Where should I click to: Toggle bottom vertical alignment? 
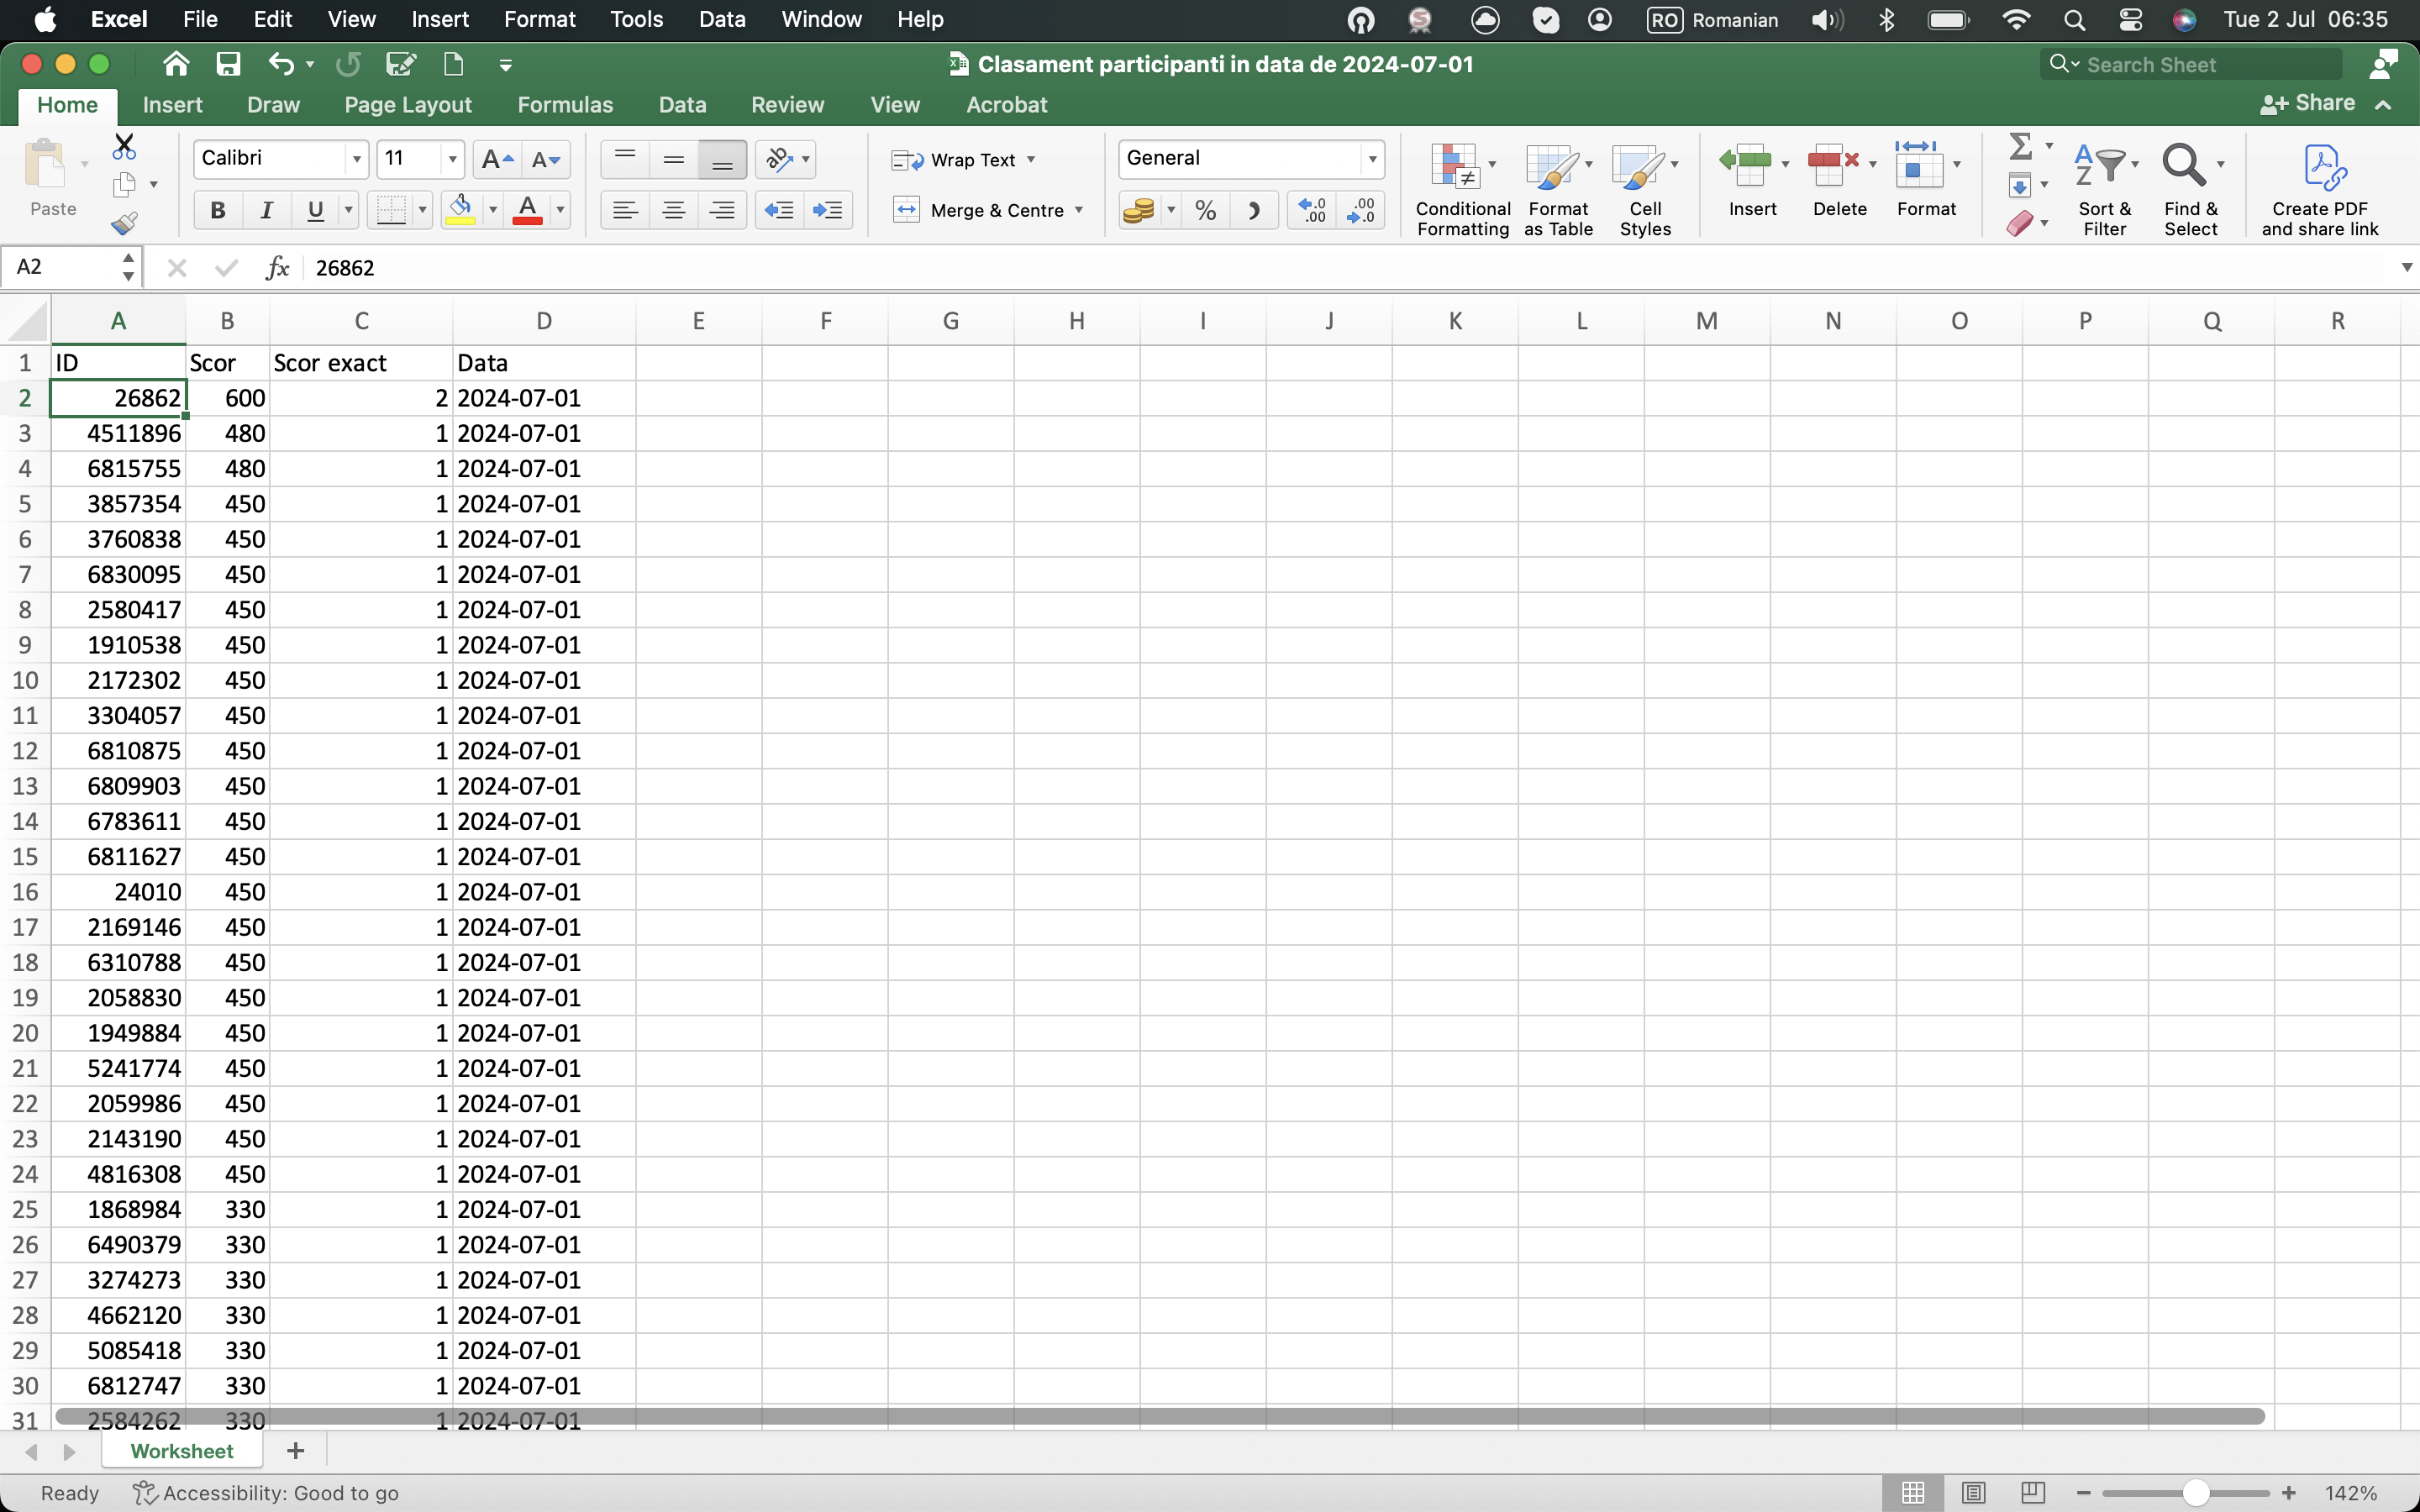click(722, 159)
